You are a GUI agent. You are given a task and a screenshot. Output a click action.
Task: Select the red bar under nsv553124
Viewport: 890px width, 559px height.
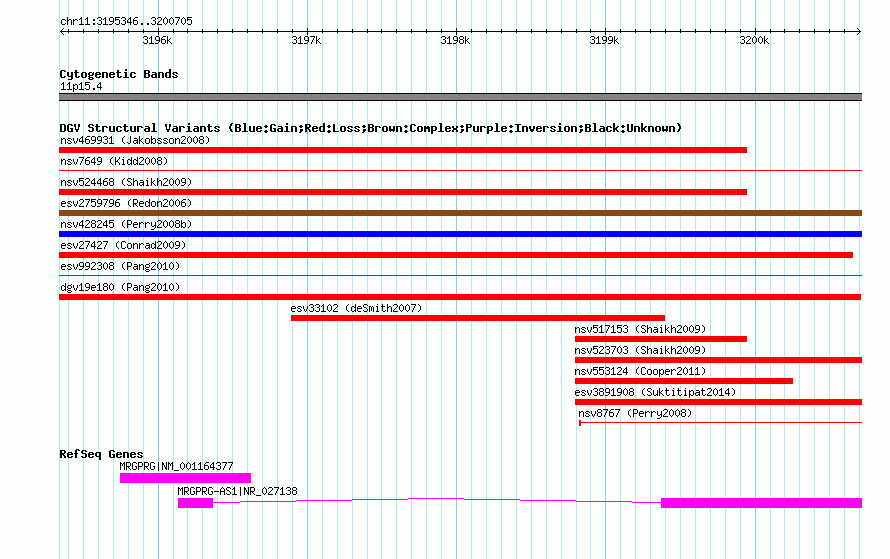[x=684, y=381]
